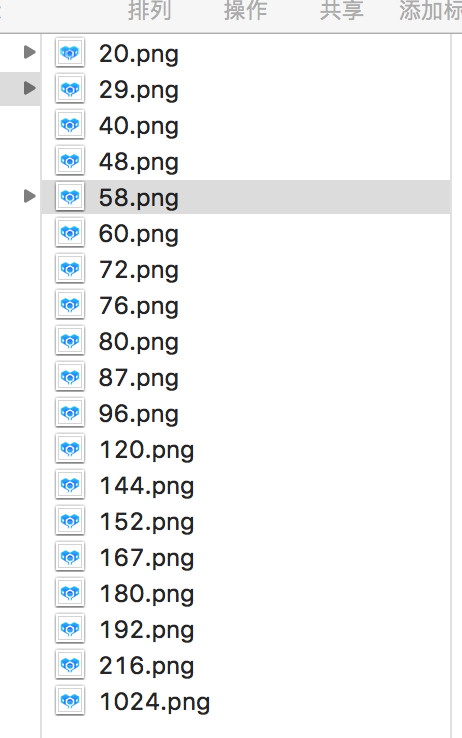Click the 共享 share toolbar button
The image size is (462, 738).
342,10
